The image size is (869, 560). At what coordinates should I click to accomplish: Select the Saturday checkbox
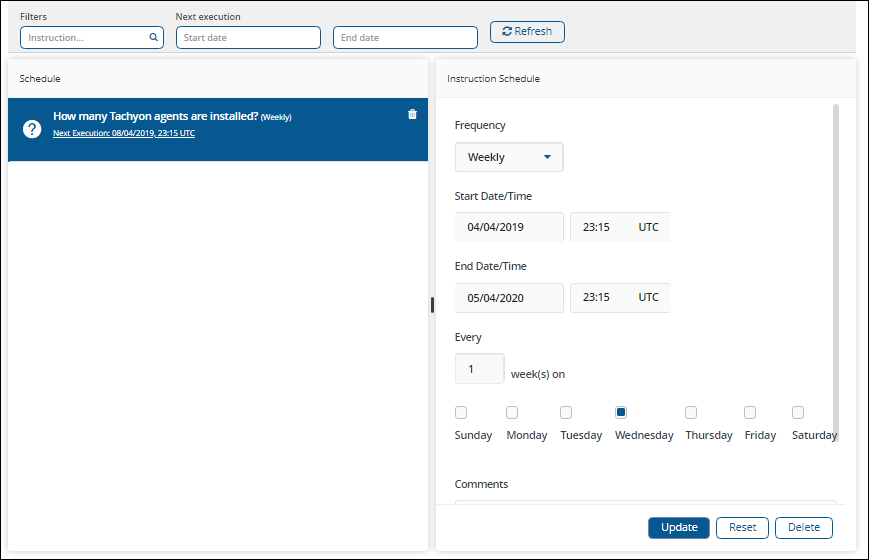pos(798,412)
